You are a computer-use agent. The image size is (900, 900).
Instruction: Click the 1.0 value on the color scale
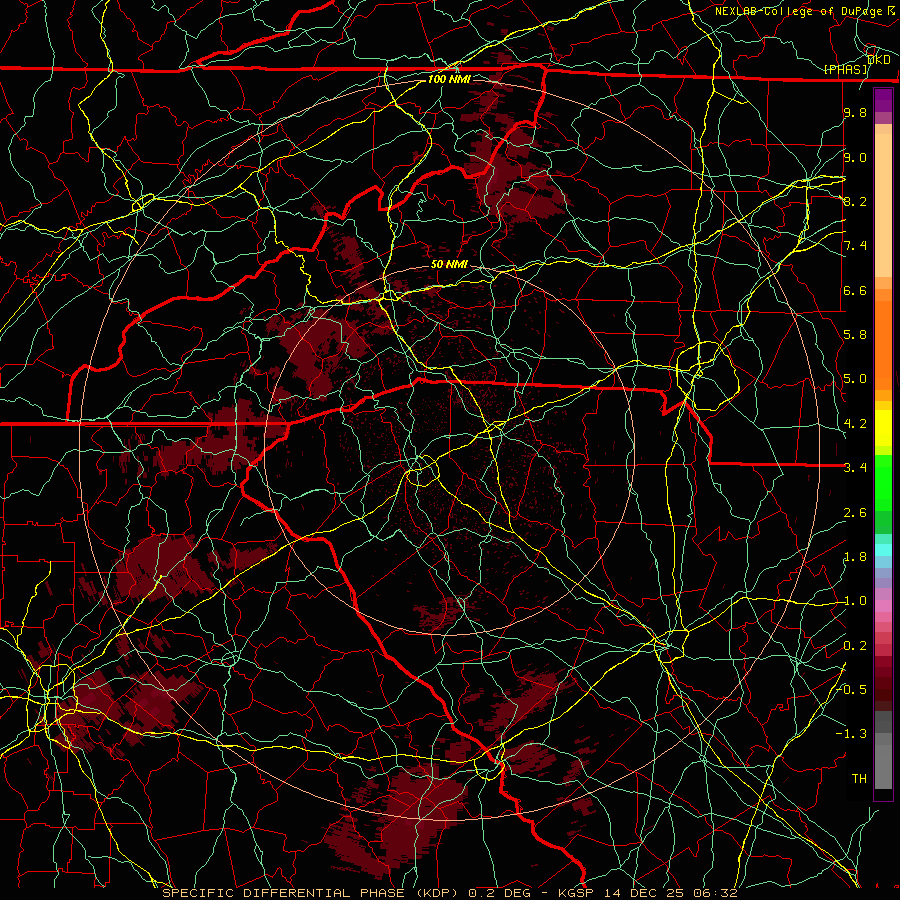tap(855, 601)
